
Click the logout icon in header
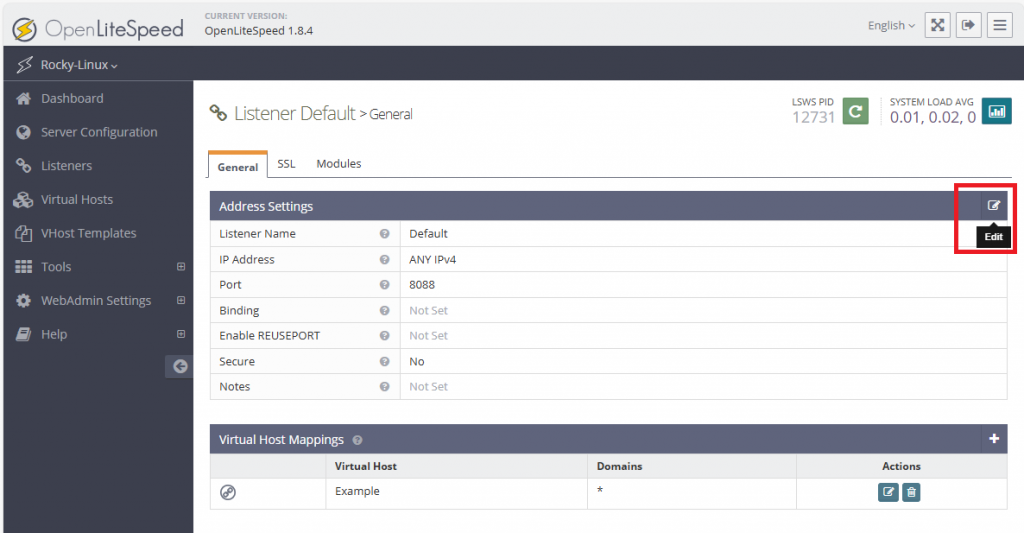click(968, 25)
